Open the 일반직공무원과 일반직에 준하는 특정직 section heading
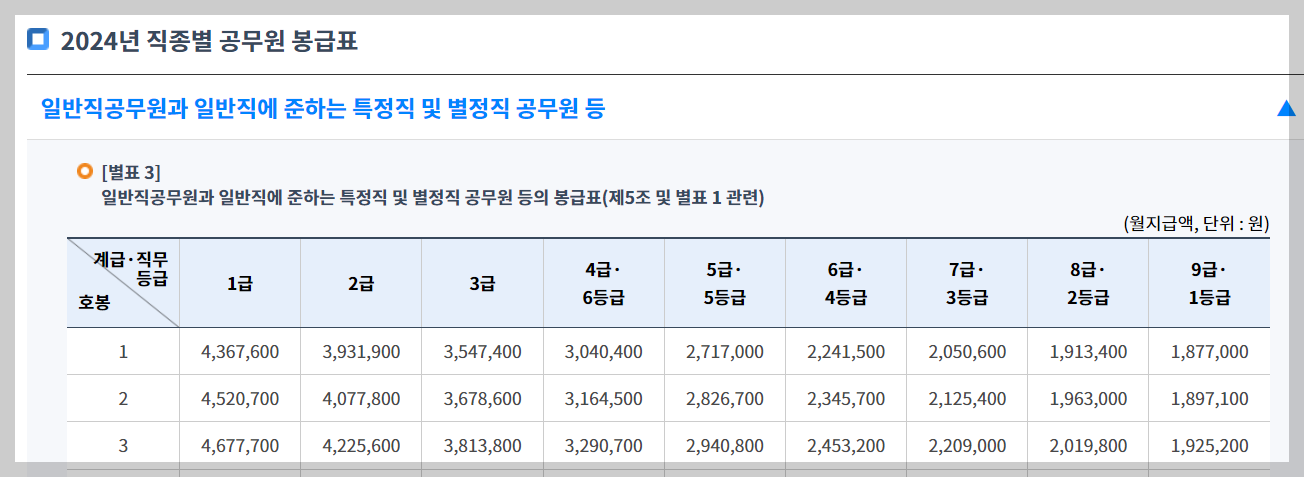The height and width of the screenshot is (477, 1304). [x=323, y=108]
